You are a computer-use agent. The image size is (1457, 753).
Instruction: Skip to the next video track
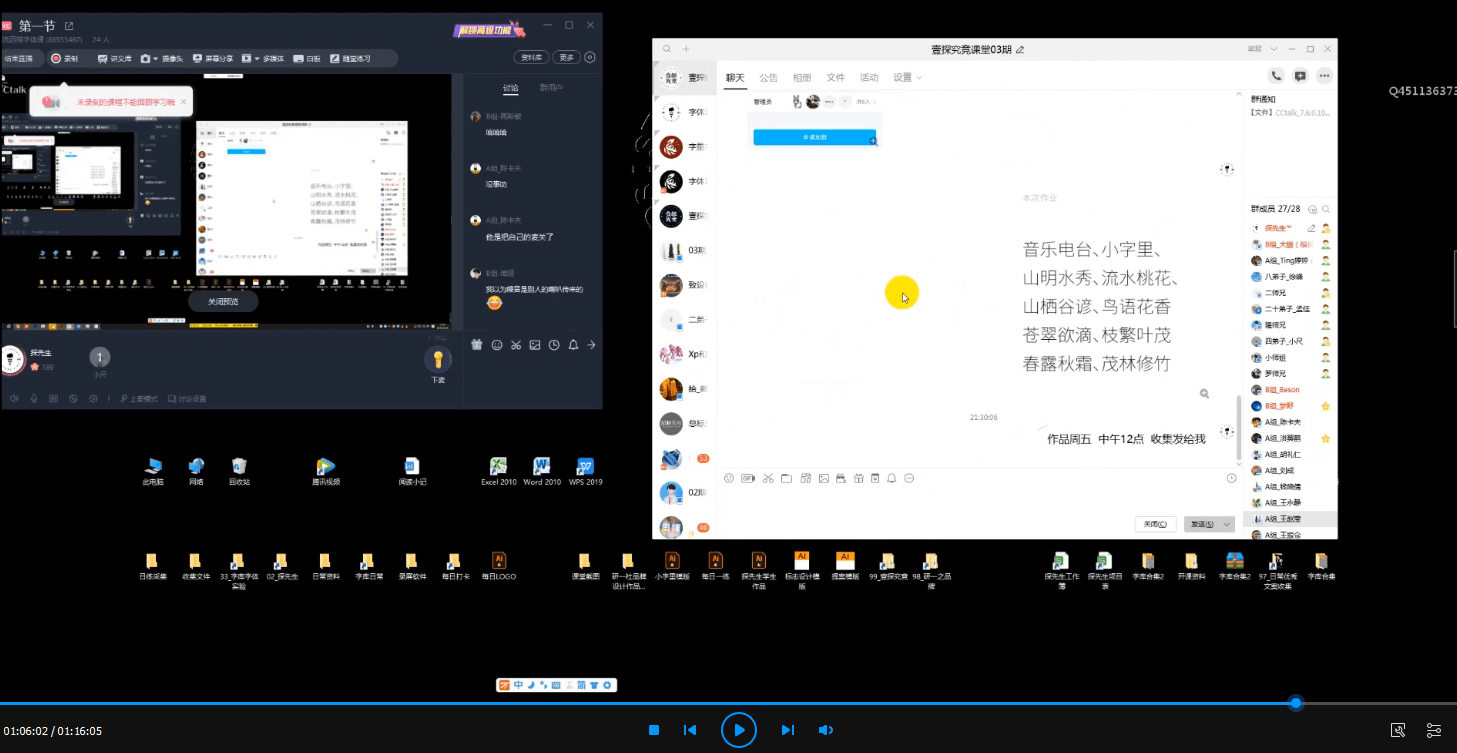click(x=787, y=730)
